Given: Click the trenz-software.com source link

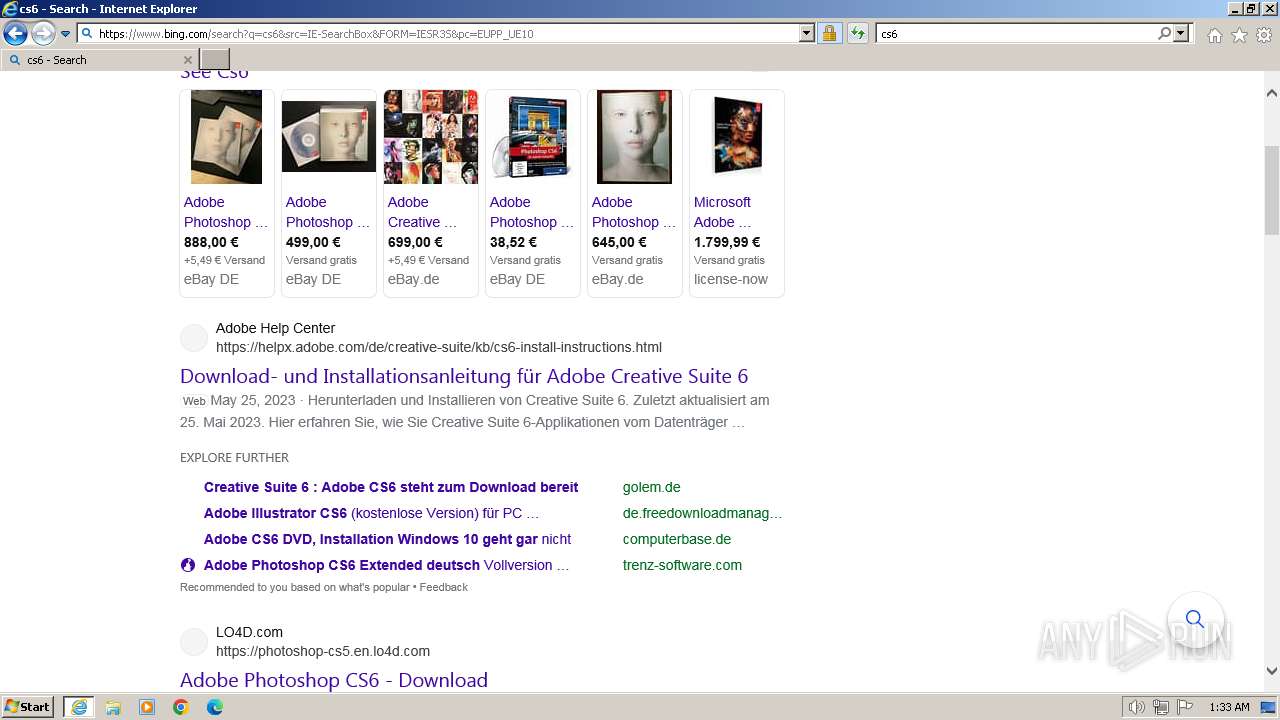Looking at the screenshot, I should coord(683,565).
